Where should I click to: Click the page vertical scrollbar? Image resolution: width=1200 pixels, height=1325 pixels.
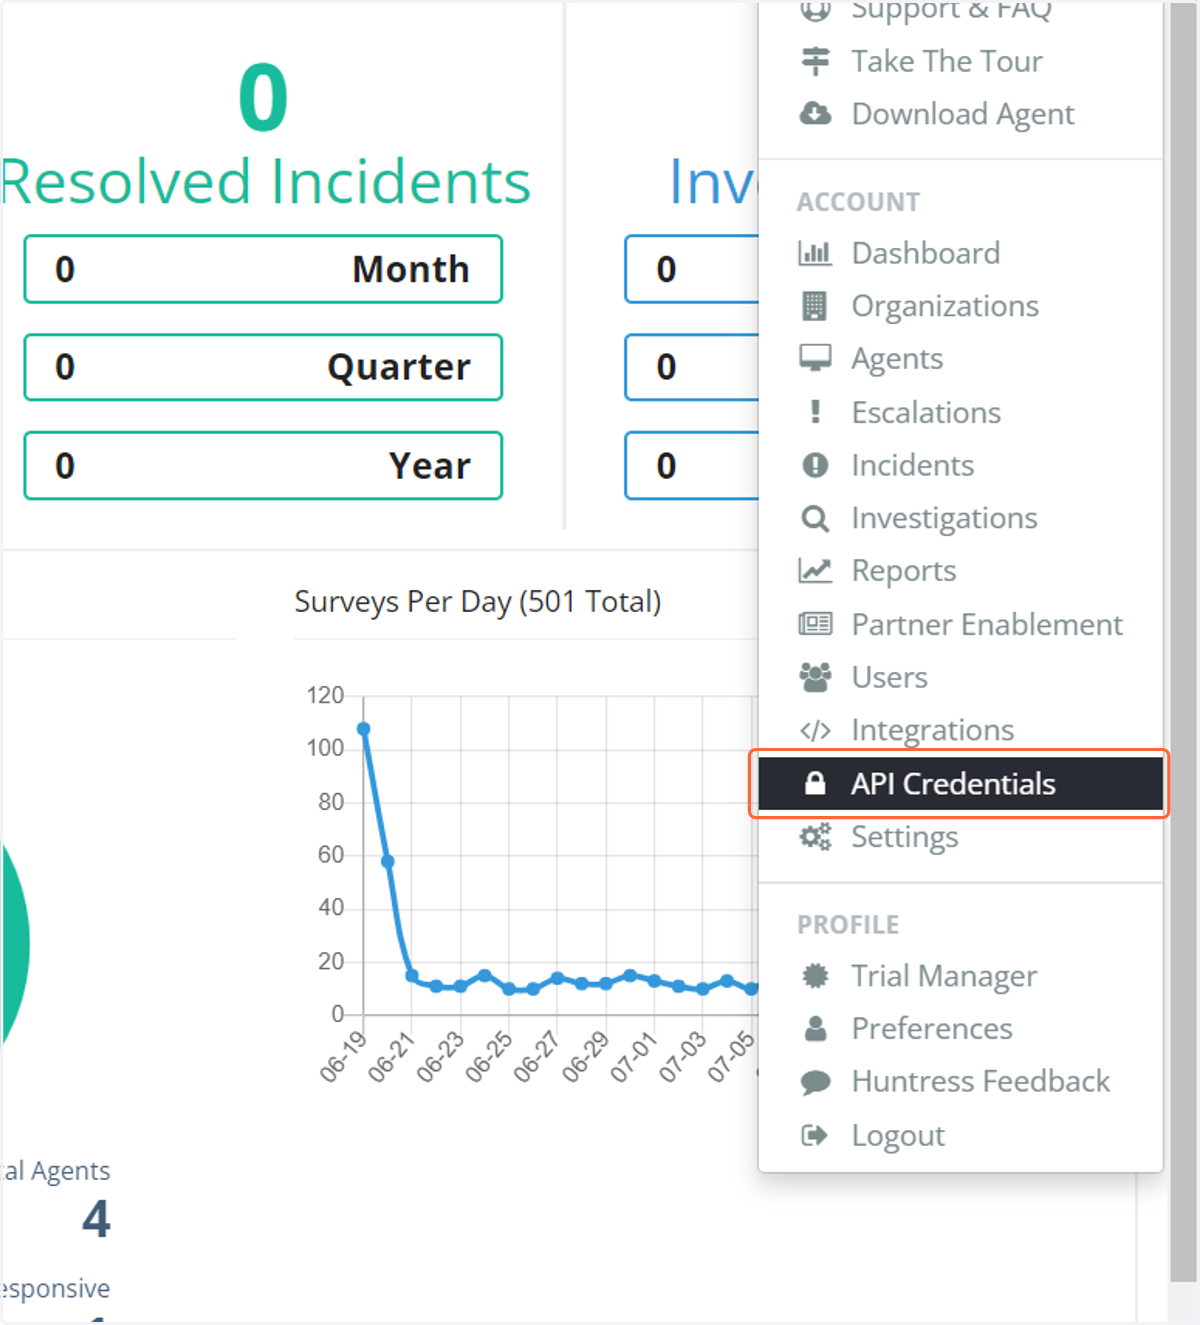(x=1183, y=640)
